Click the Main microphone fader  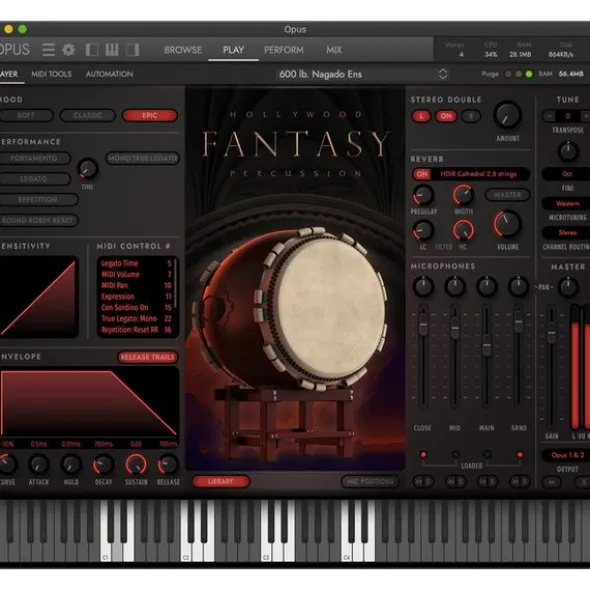[487, 345]
